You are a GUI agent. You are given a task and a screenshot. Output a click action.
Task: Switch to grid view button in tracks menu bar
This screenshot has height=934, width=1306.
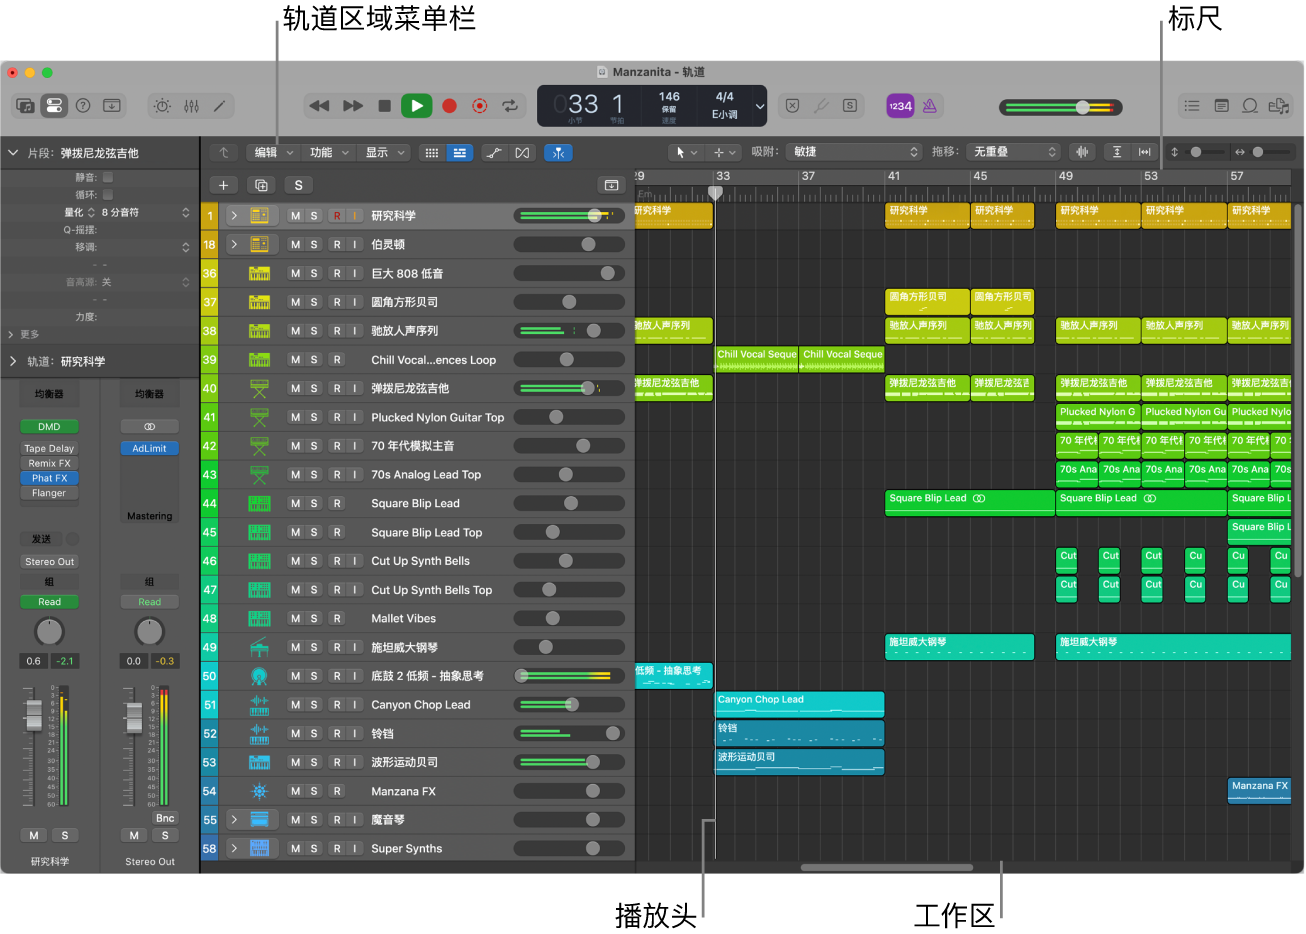point(432,153)
